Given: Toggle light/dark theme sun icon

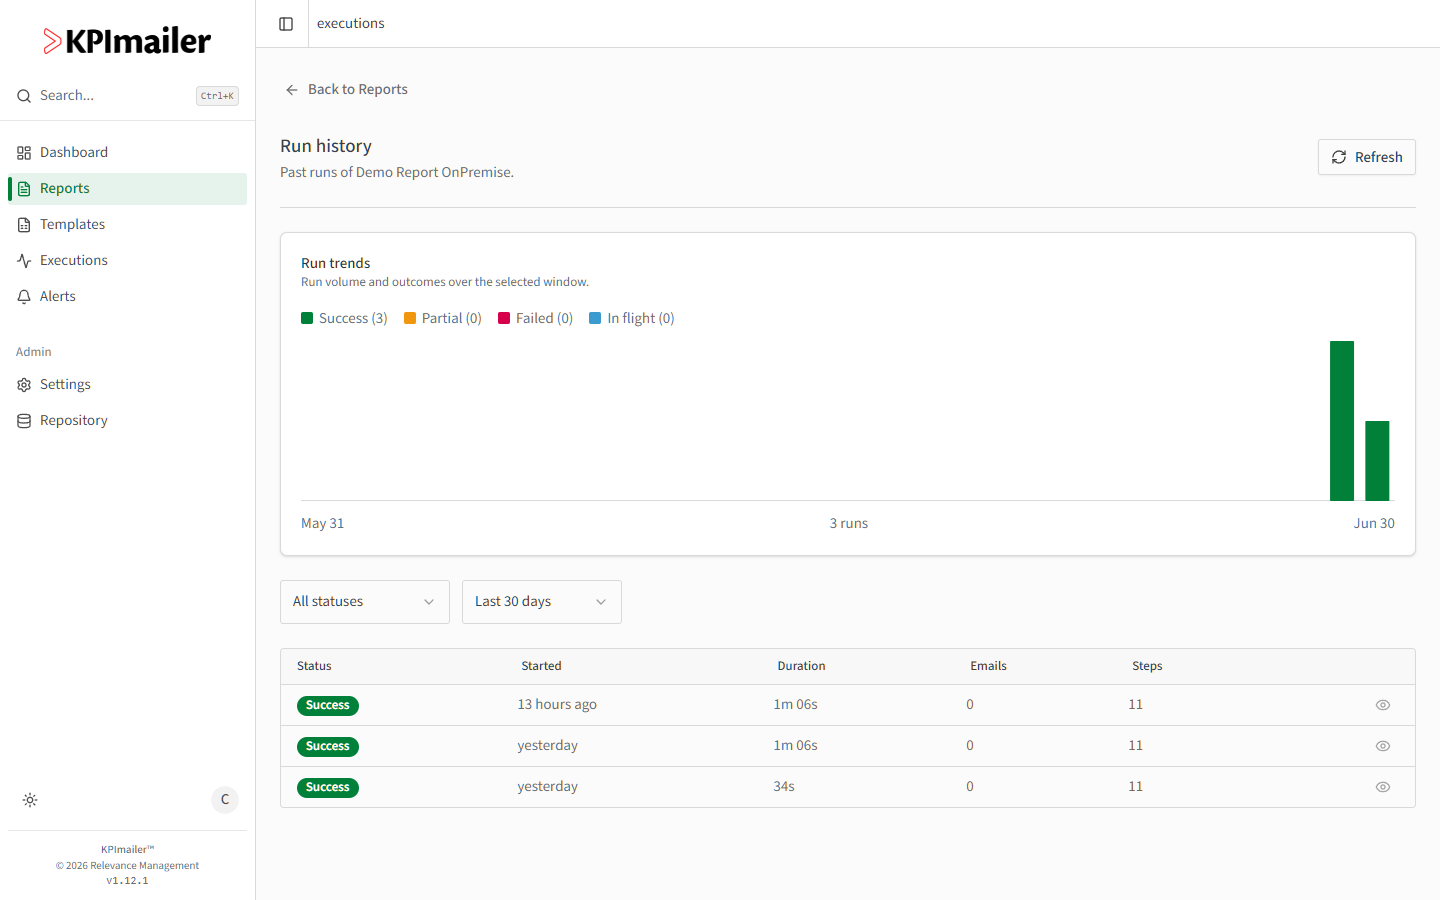Looking at the screenshot, I should (30, 800).
